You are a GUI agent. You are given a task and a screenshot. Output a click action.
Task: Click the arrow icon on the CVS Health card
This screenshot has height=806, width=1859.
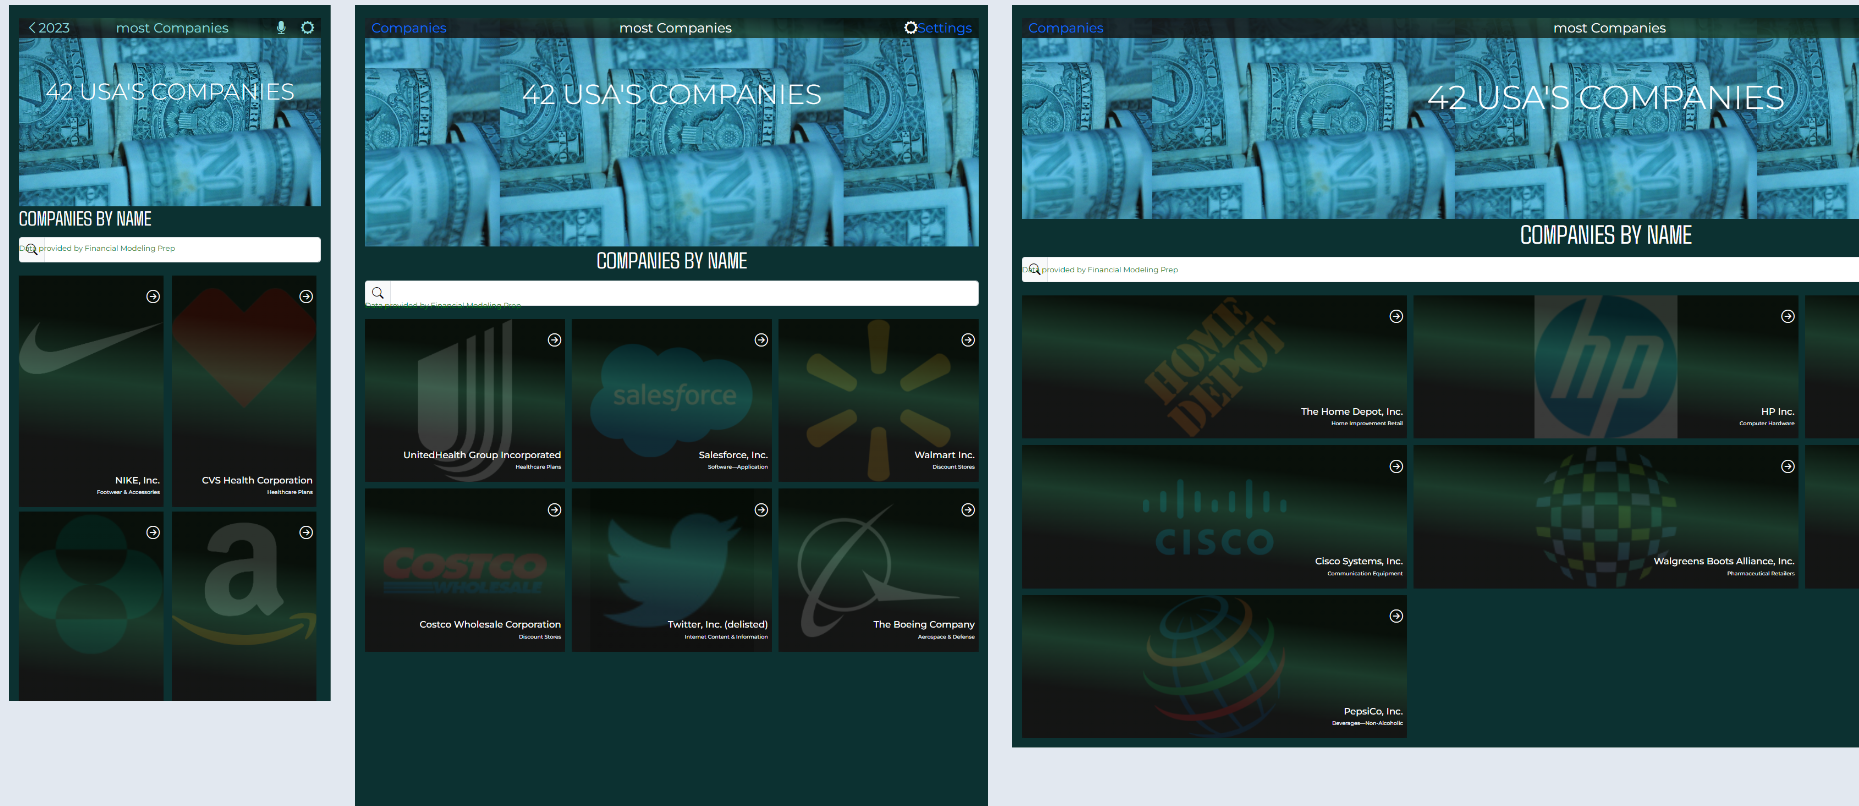coord(306,296)
